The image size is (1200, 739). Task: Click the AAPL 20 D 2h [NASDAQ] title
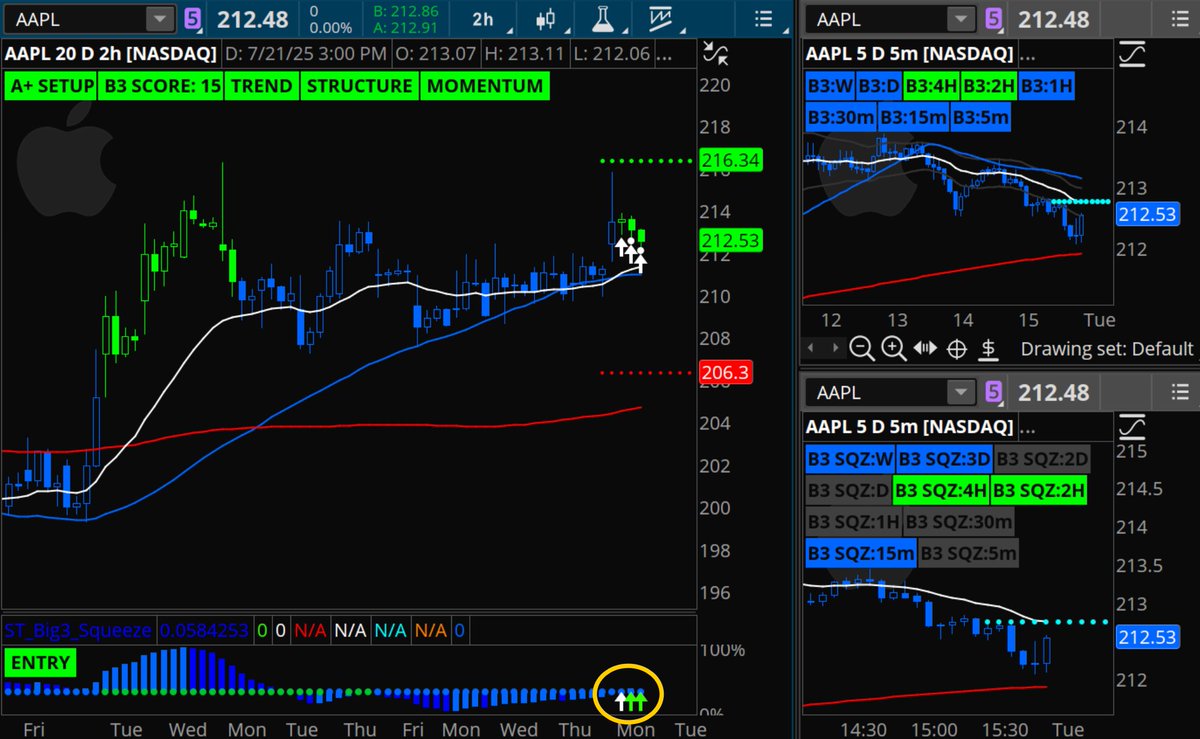(110, 53)
